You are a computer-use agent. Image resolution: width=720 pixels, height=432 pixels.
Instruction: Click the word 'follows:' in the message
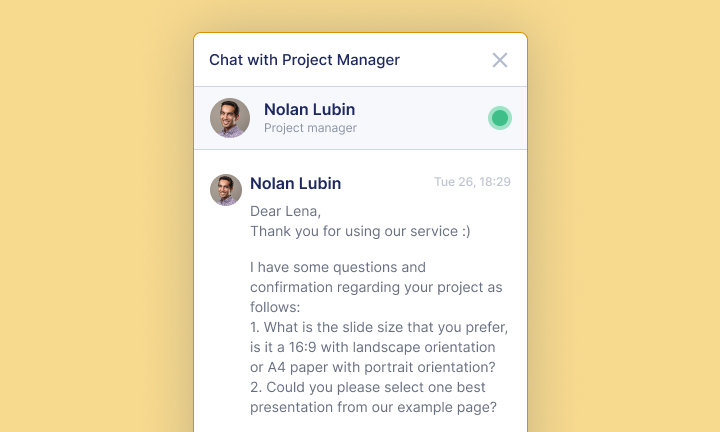[275, 307]
